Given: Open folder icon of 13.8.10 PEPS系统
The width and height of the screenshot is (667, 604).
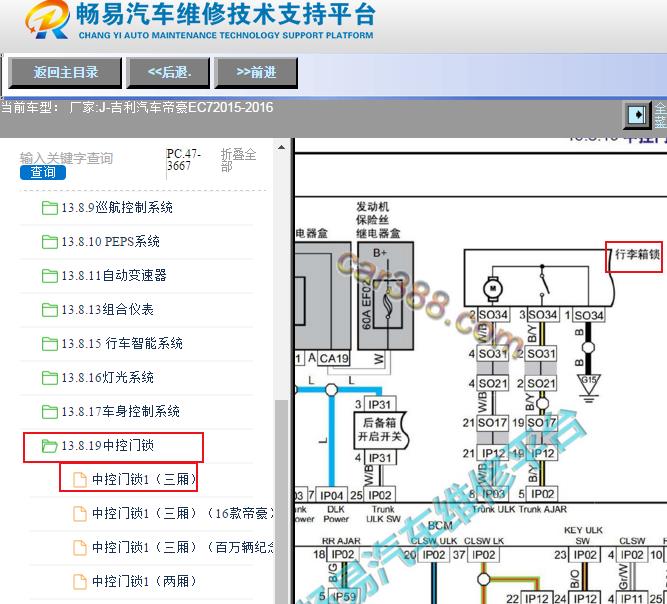Looking at the screenshot, I should pos(50,242).
